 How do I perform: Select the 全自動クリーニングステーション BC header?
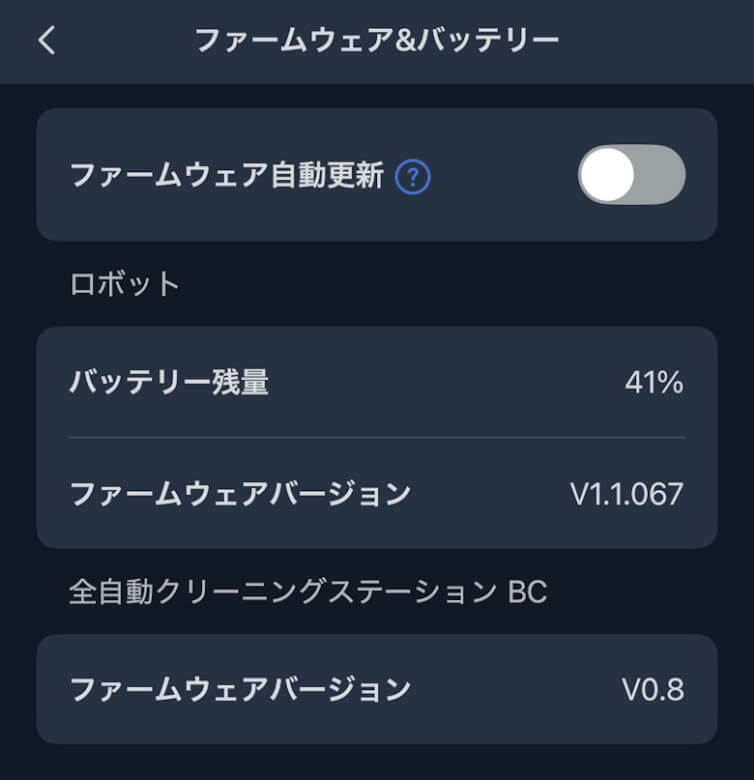308,591
